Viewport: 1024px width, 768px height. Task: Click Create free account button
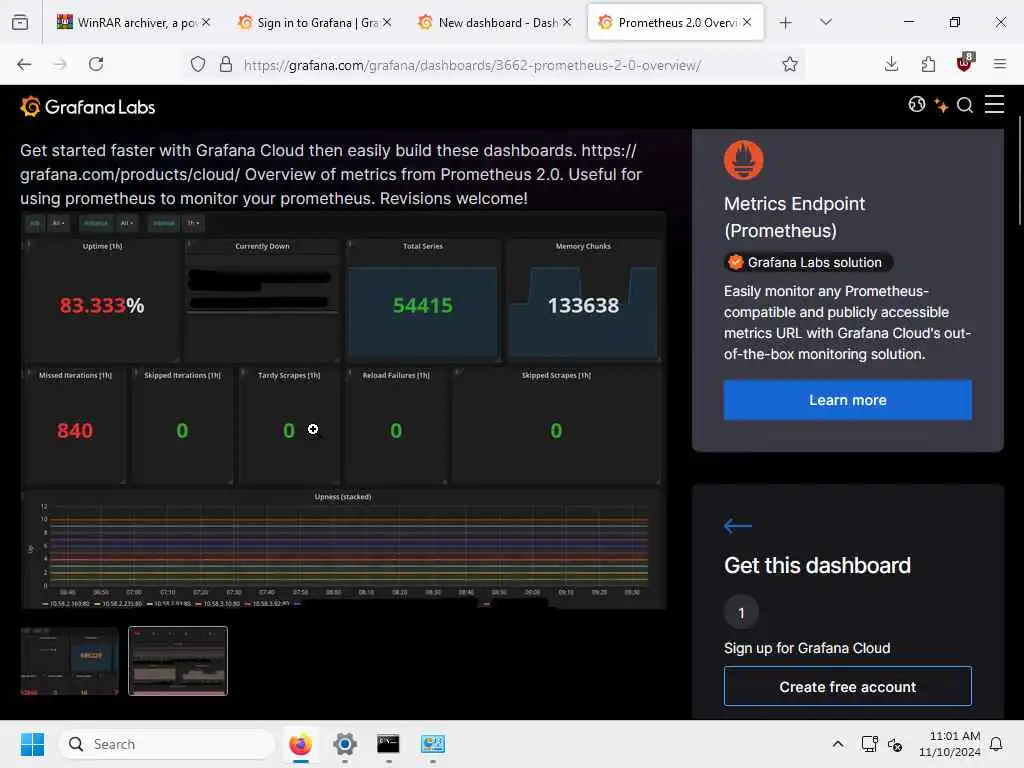pyautogui.click(x=847, y=686)
